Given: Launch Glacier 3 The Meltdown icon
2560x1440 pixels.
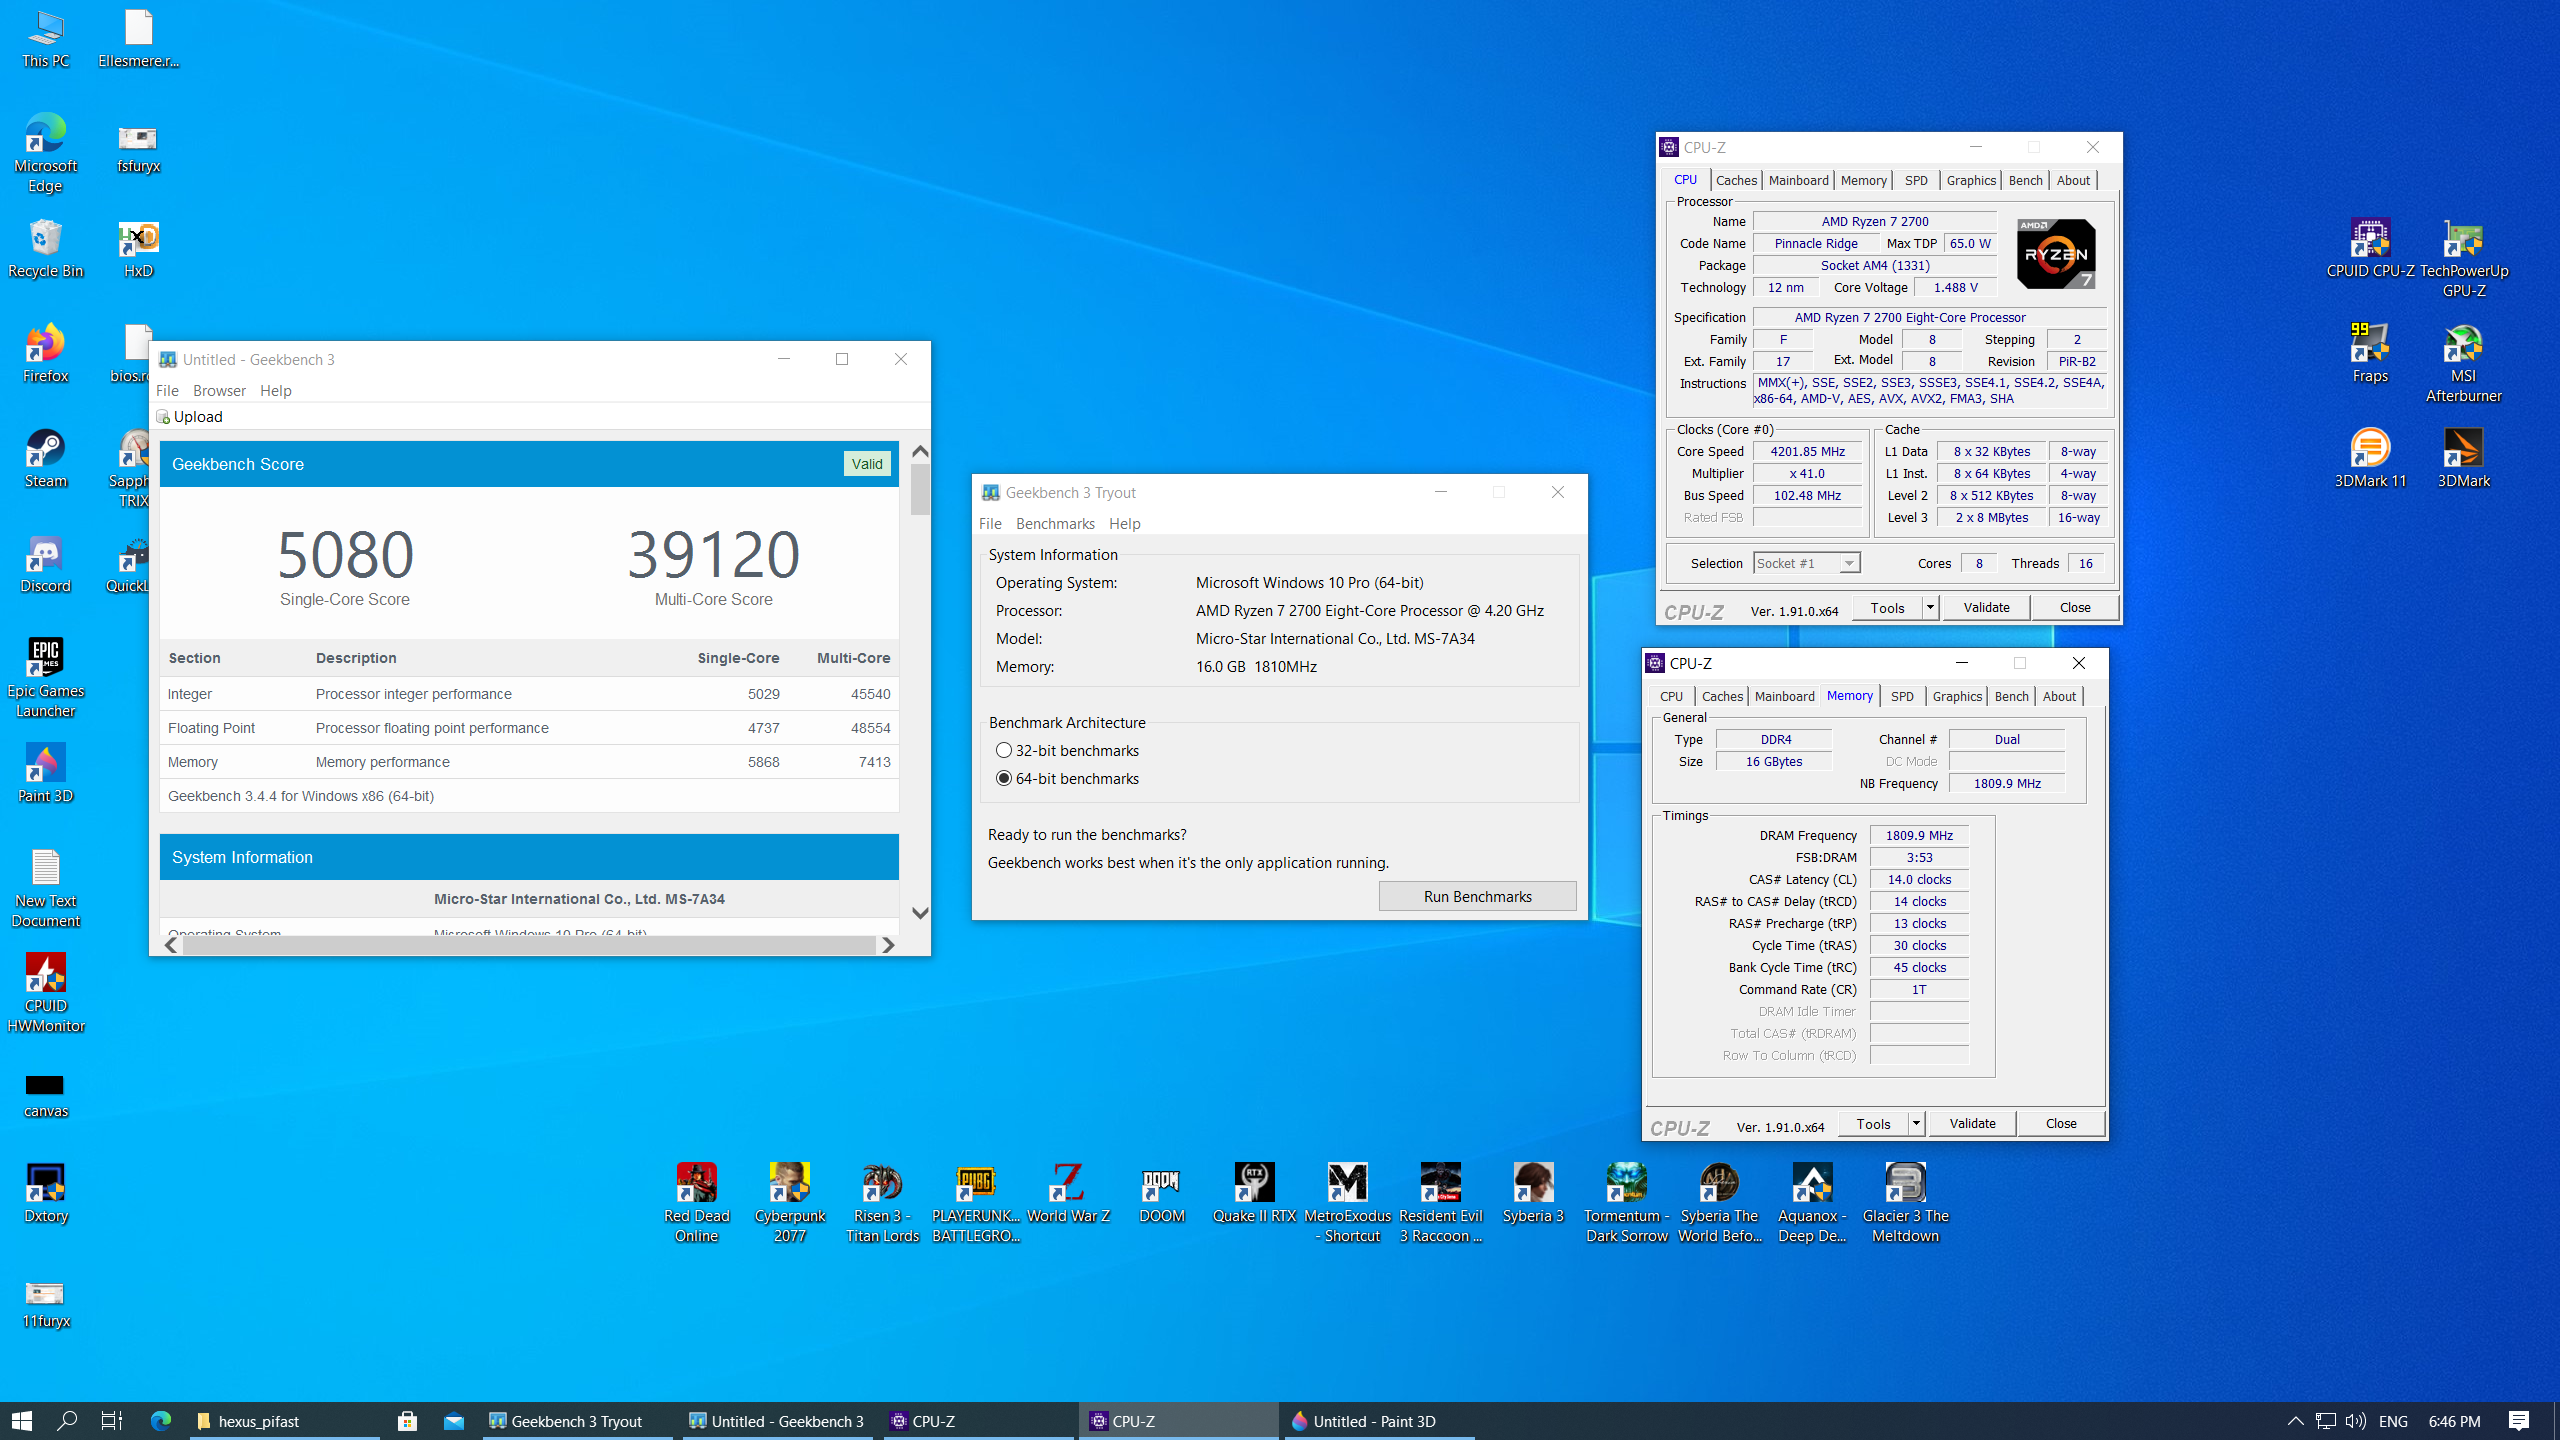Looking at the screenshot, I should [1905, 1203].
